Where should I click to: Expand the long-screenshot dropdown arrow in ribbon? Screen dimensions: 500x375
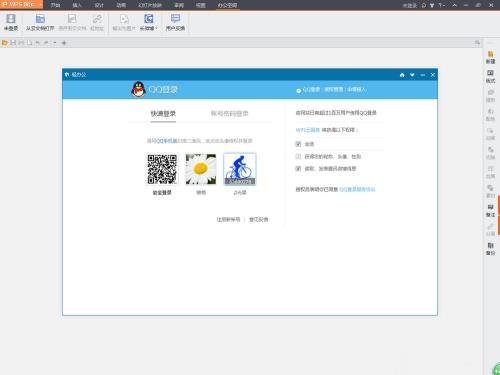pos(157,29)
